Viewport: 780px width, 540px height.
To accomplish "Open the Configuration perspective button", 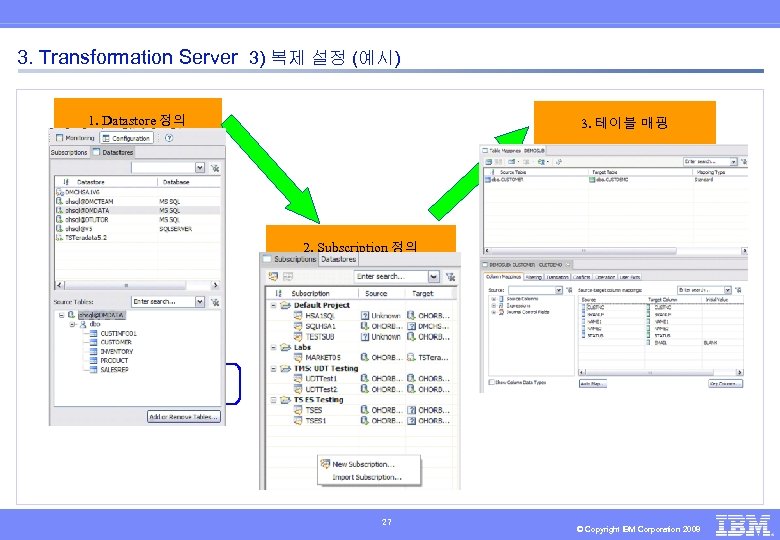I will click(126, 138).
